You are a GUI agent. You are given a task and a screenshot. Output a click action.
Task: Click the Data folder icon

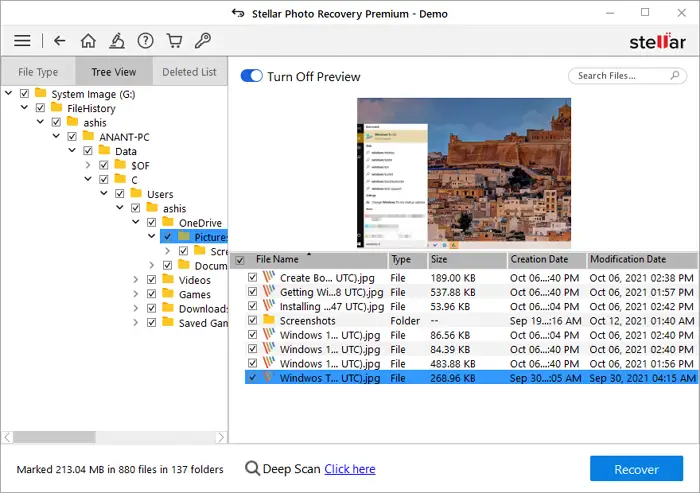click(104, 150)
